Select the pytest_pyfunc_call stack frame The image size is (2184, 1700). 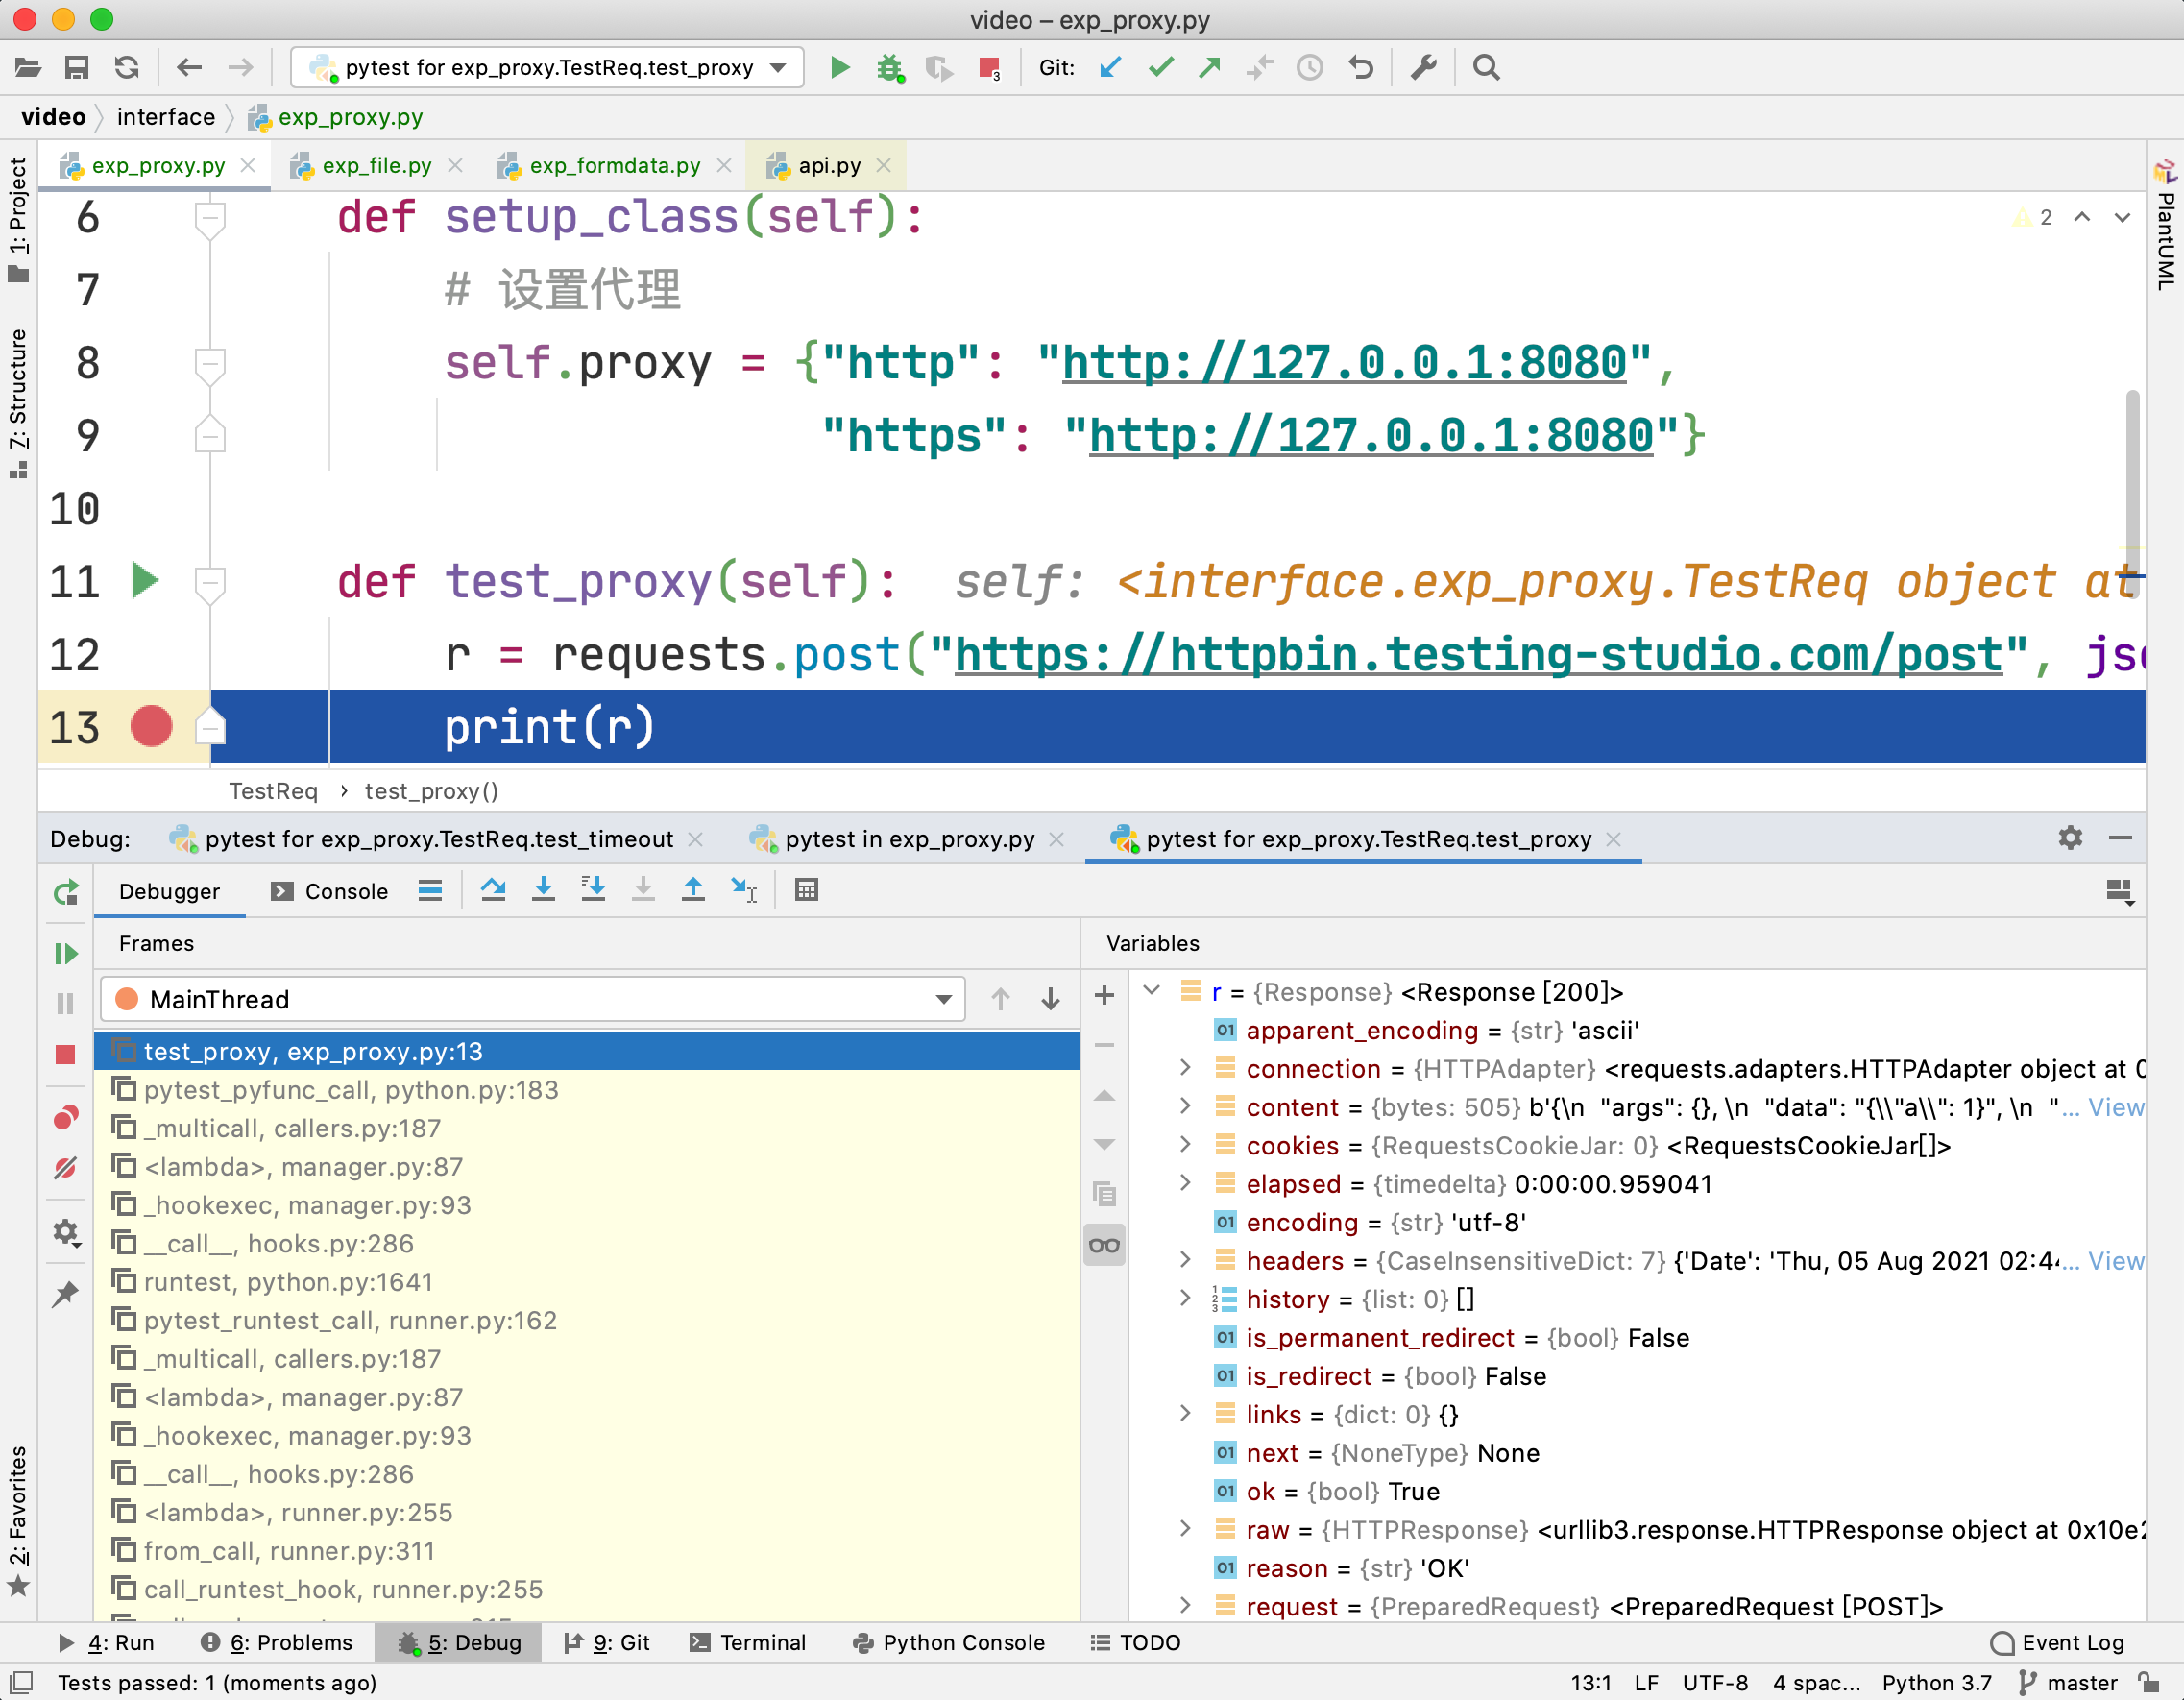point(350,1090)
